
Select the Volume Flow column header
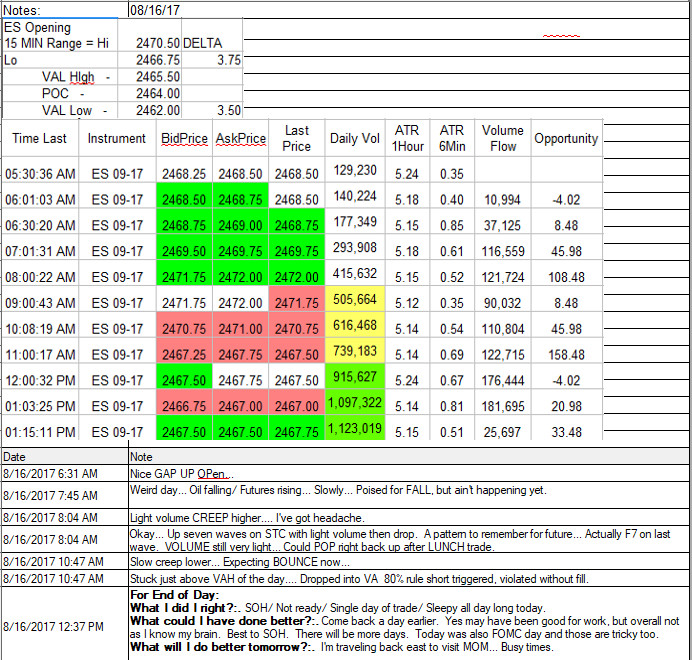pos(503,138)
